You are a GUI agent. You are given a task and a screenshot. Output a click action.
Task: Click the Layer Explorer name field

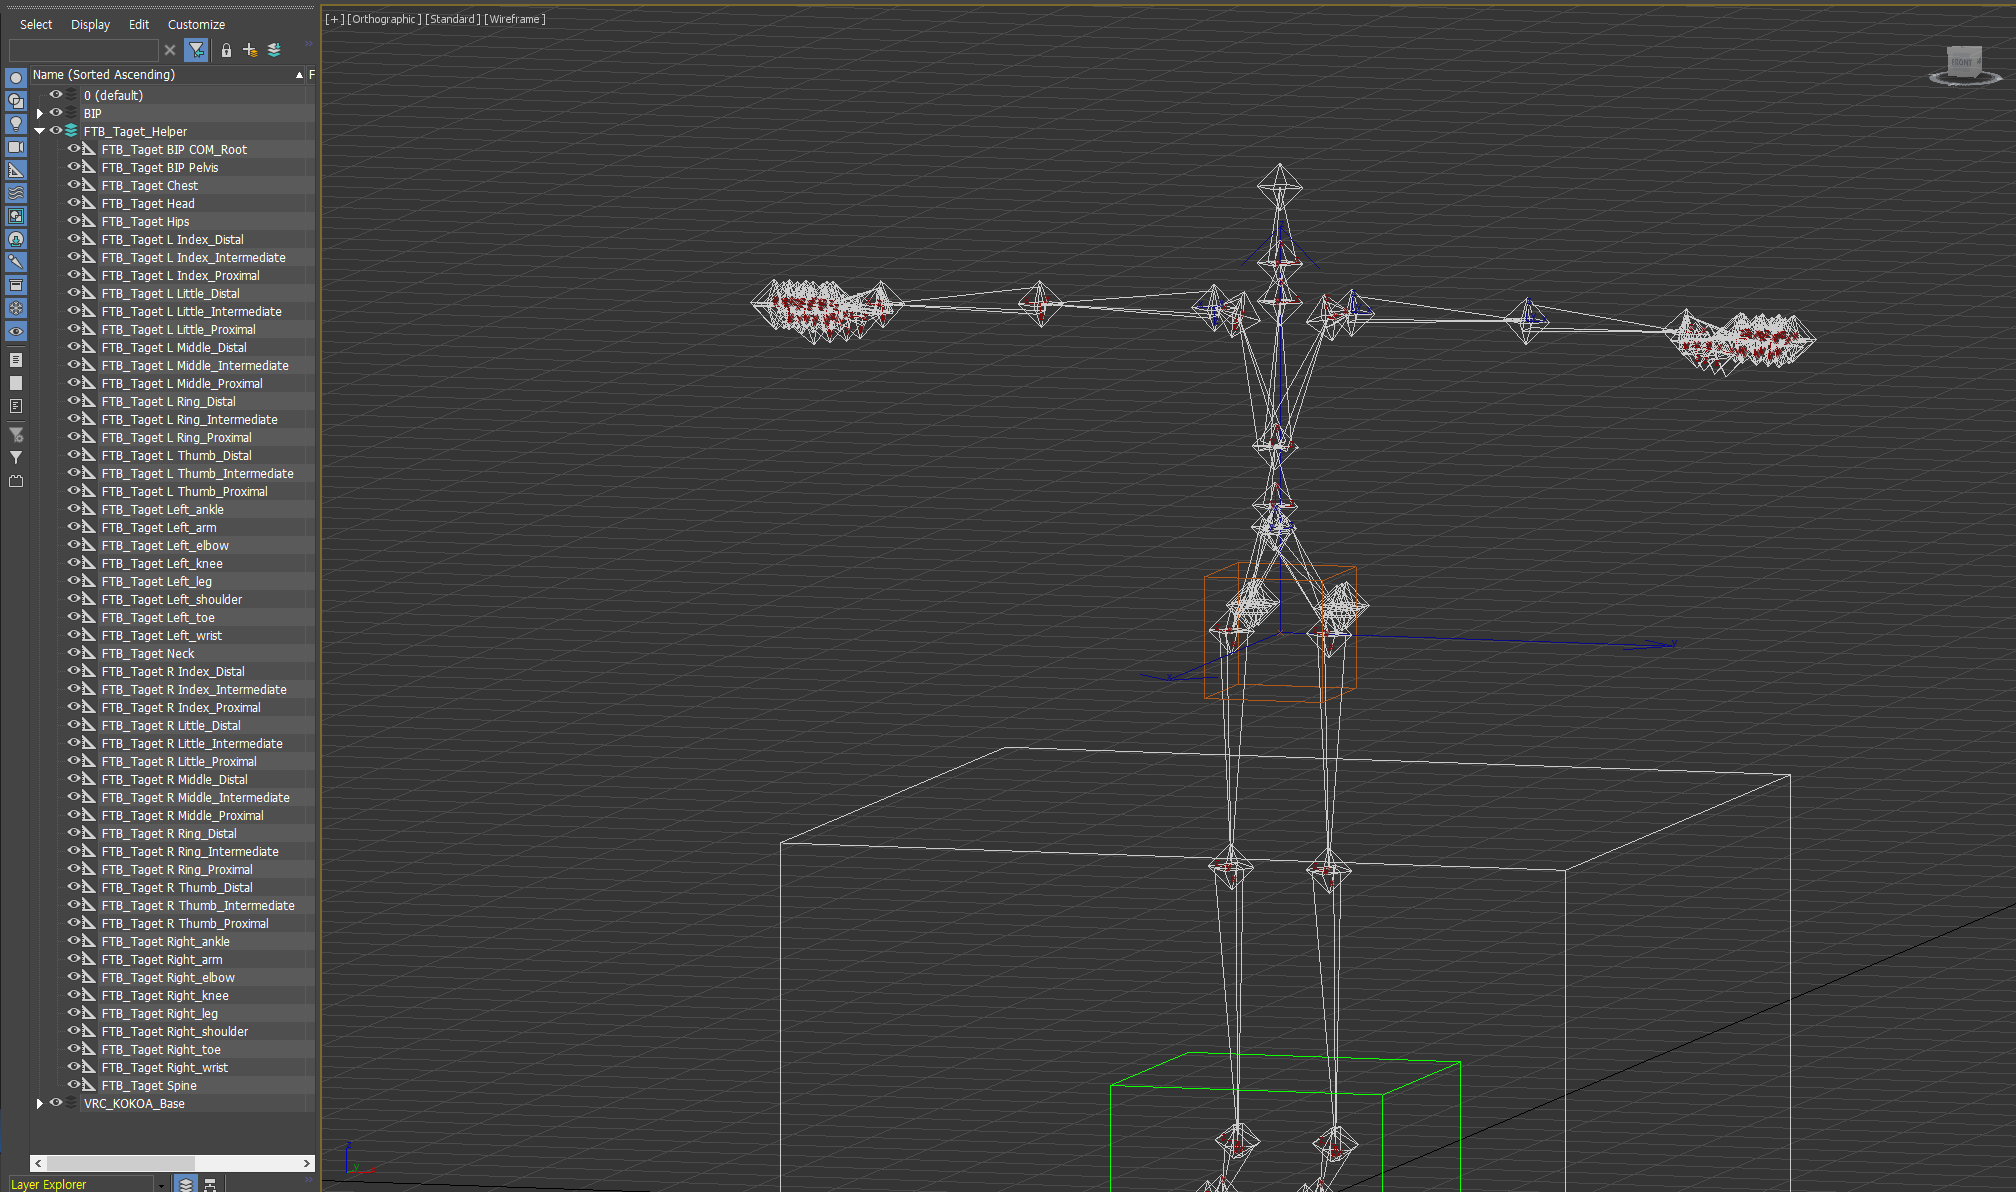pos(81,1184)
